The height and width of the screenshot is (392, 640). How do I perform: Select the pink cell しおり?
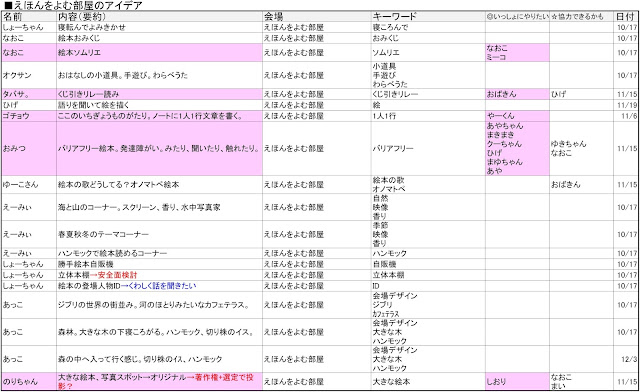(517, 381)
